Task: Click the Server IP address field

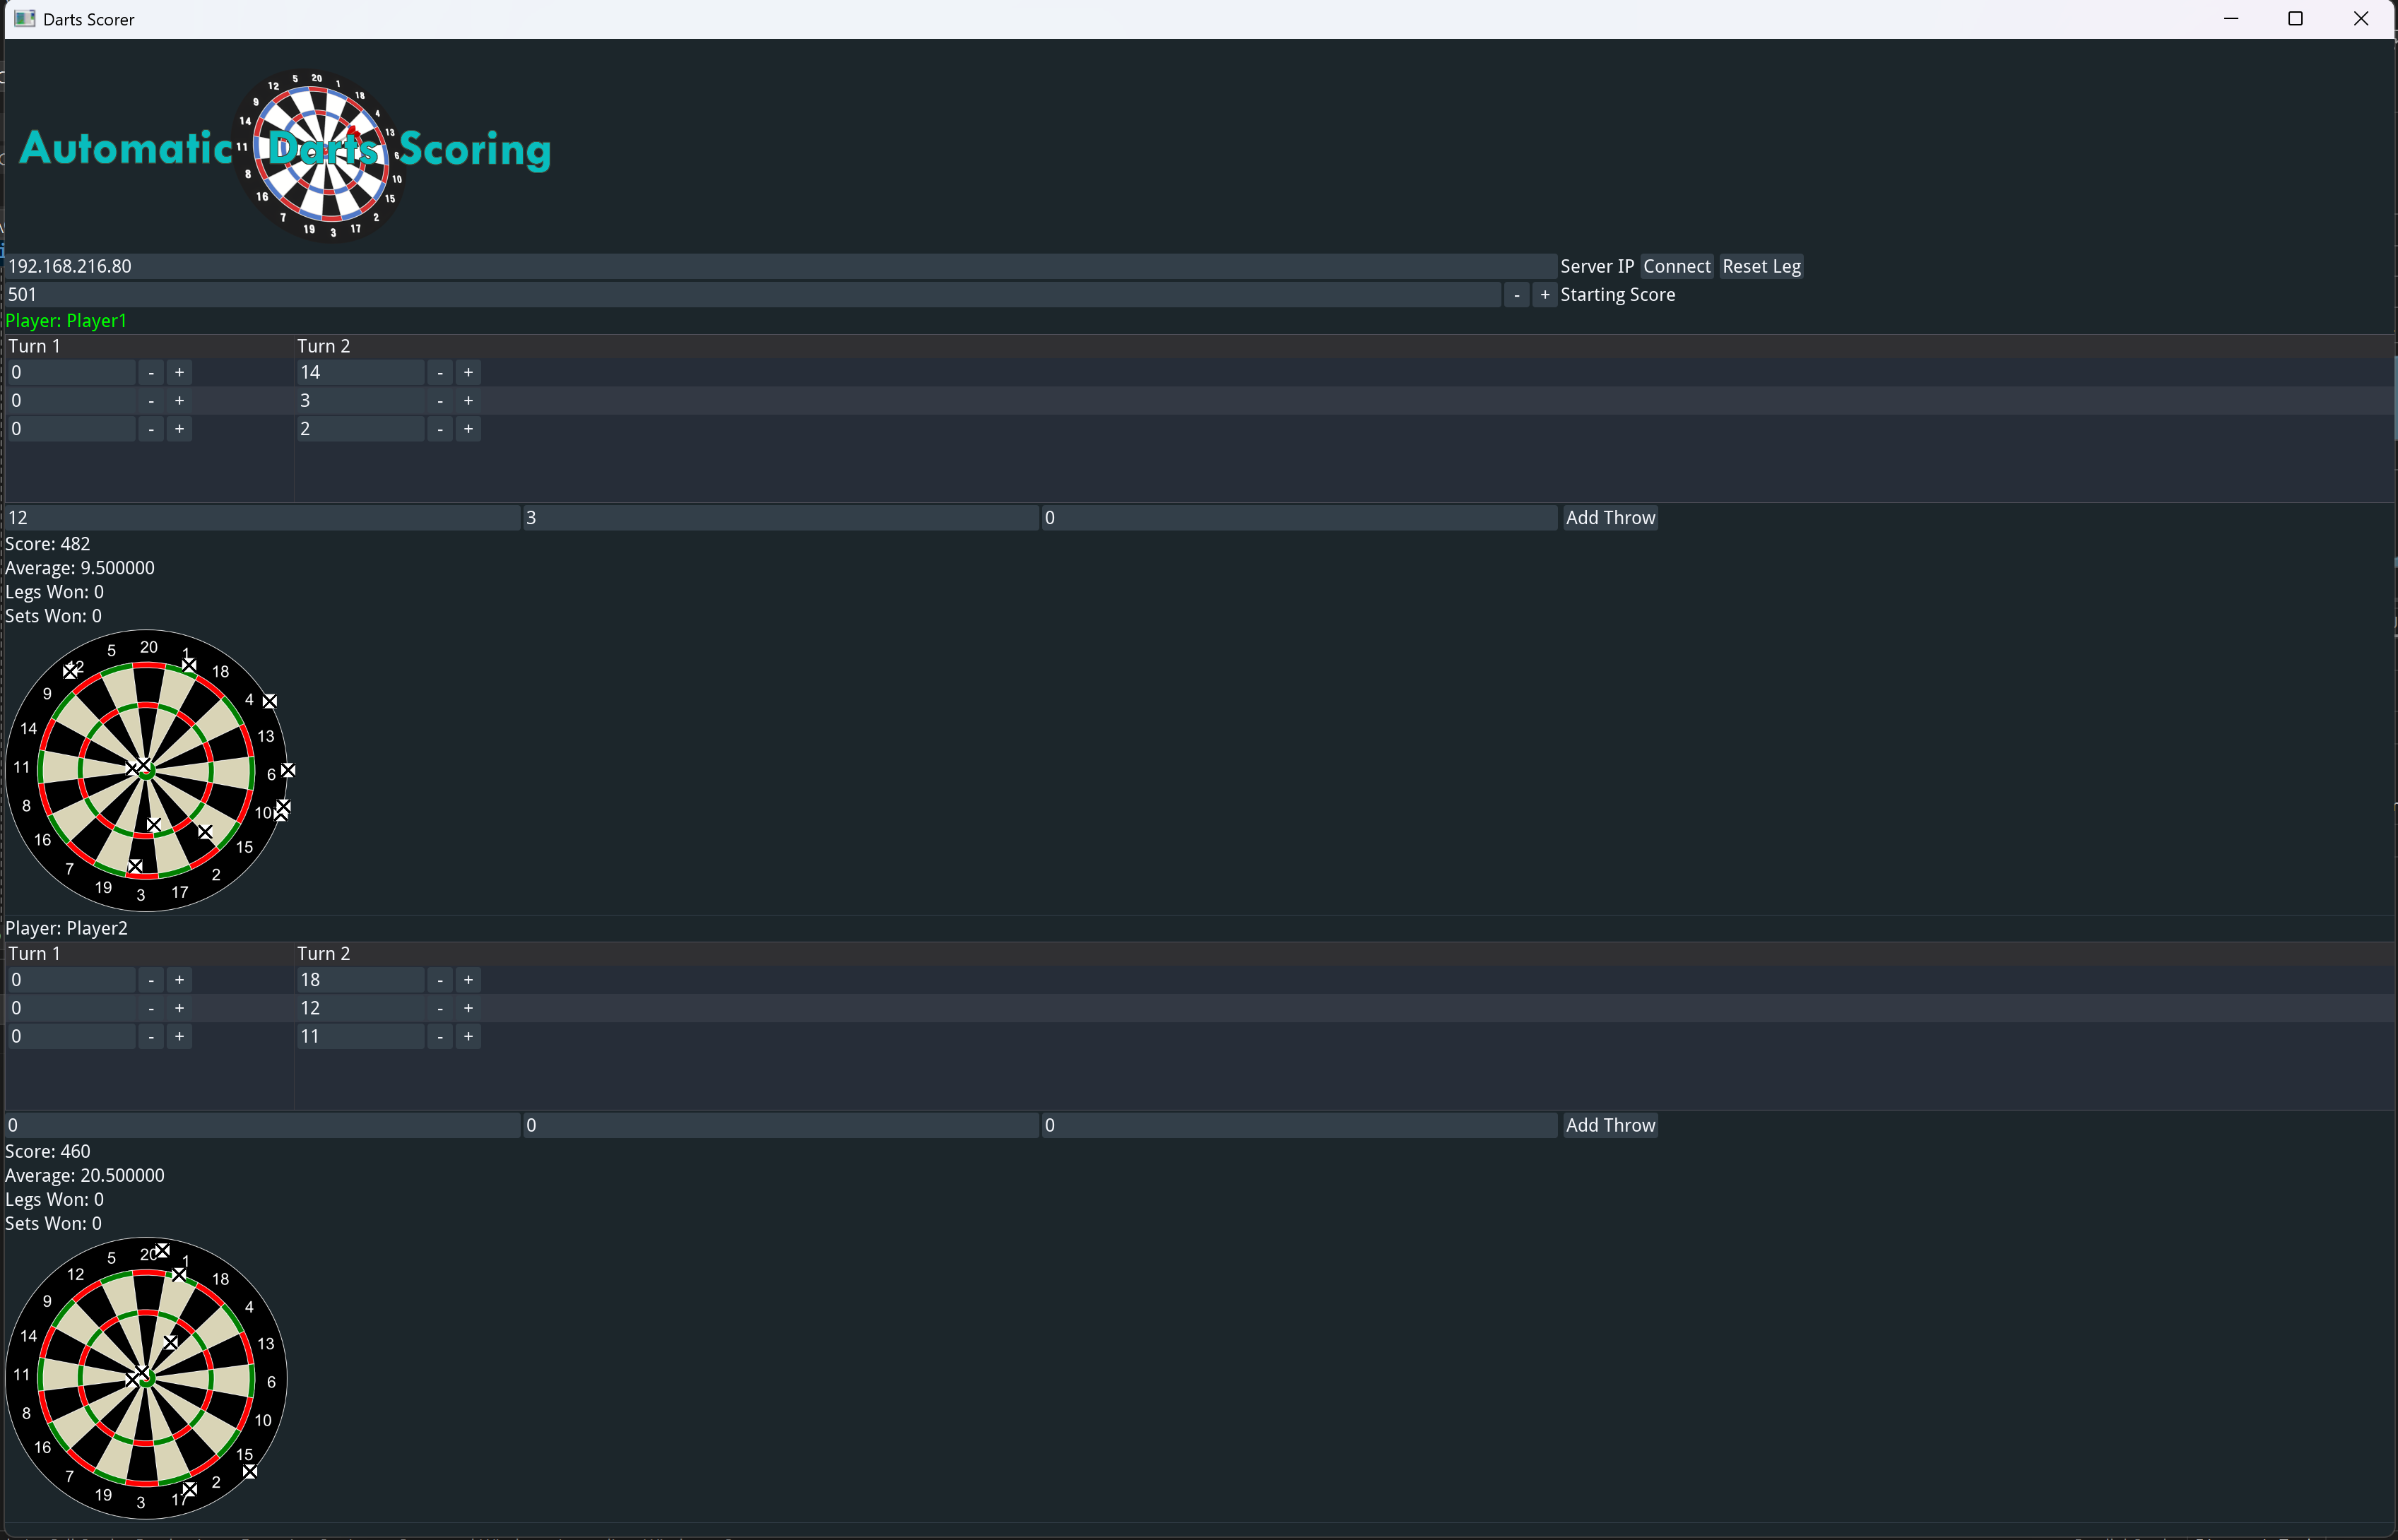Action: point(780,266)
